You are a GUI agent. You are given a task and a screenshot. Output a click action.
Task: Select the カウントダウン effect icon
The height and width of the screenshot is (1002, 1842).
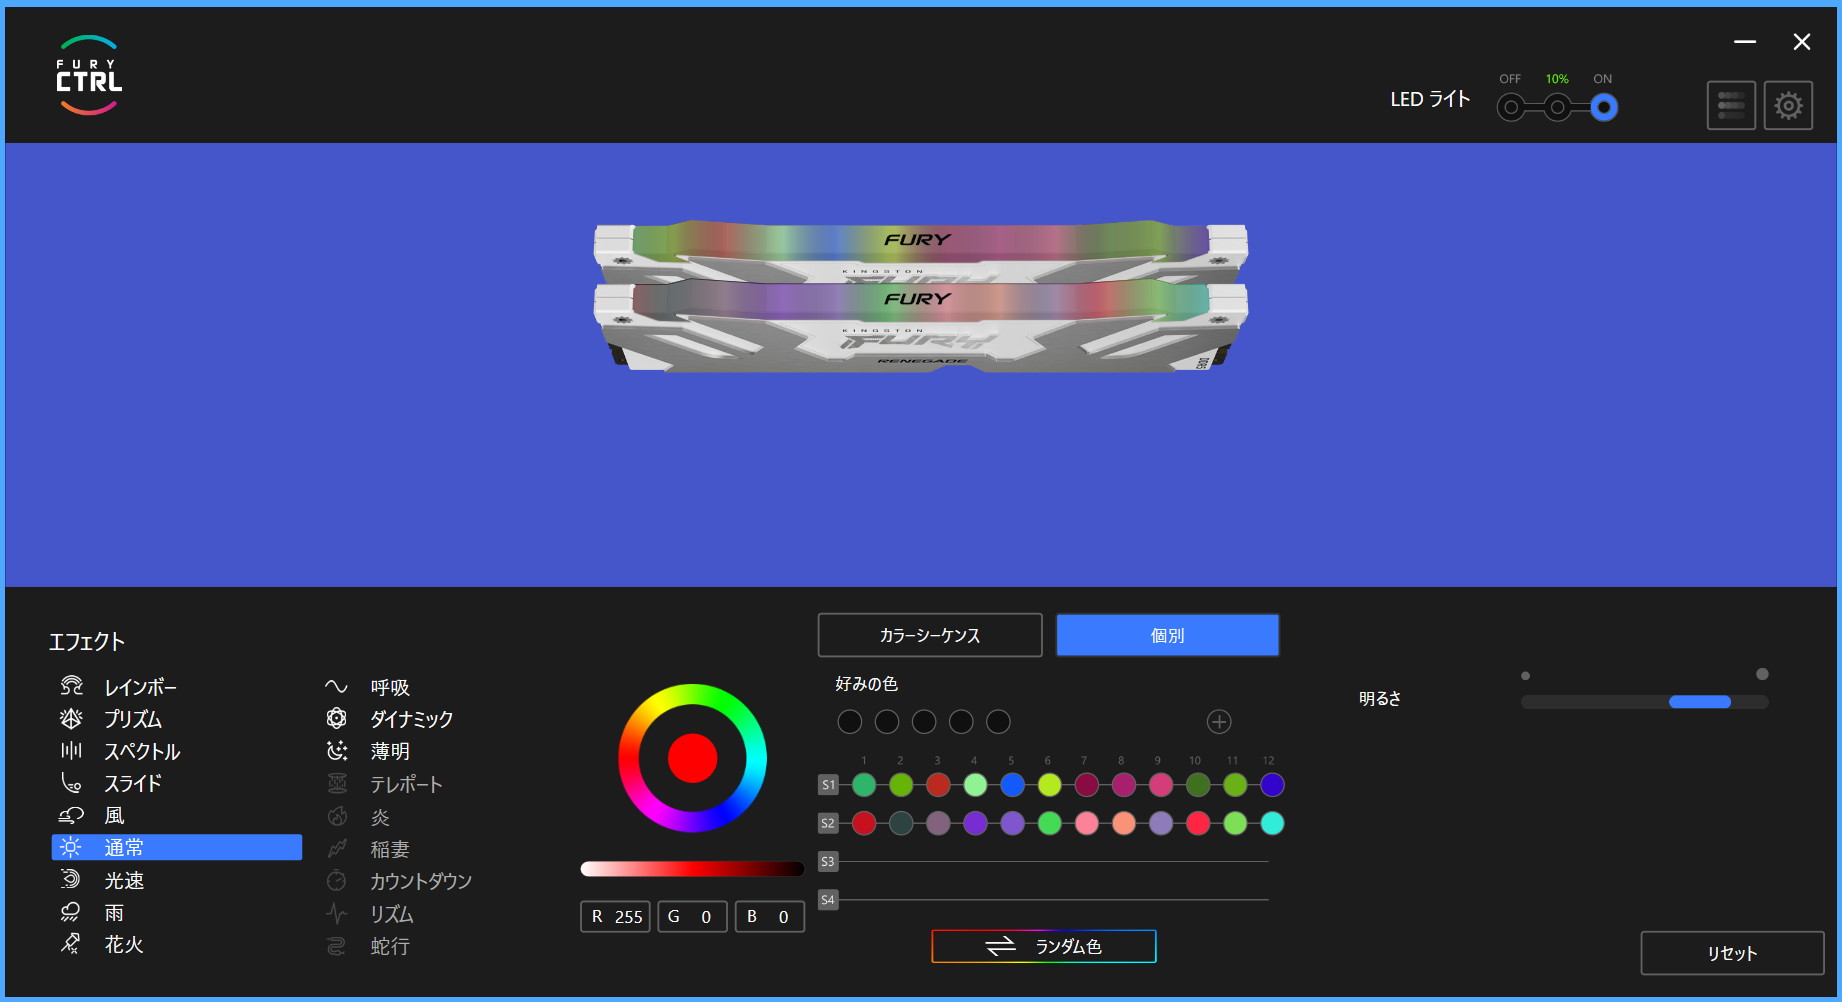pos(337,880)
